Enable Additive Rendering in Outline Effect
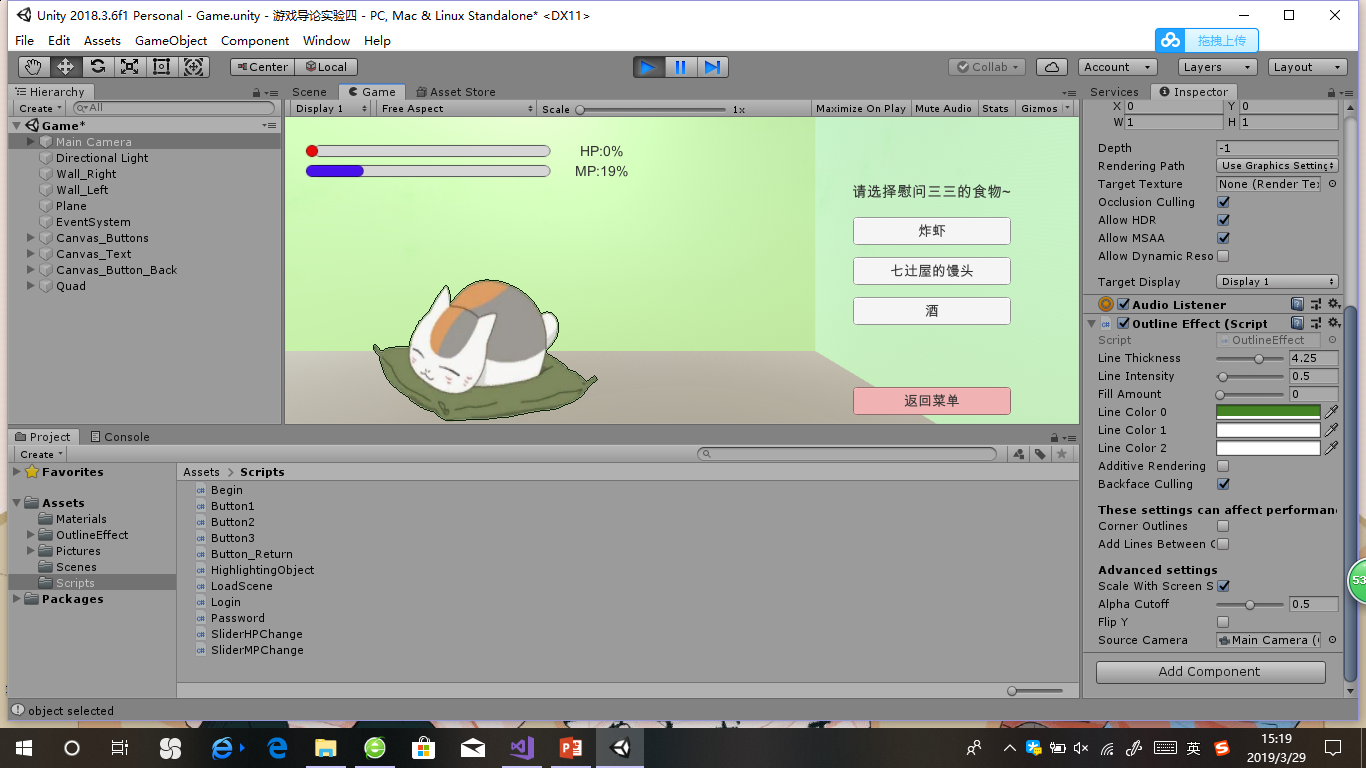 click(x=1222, y=466)
